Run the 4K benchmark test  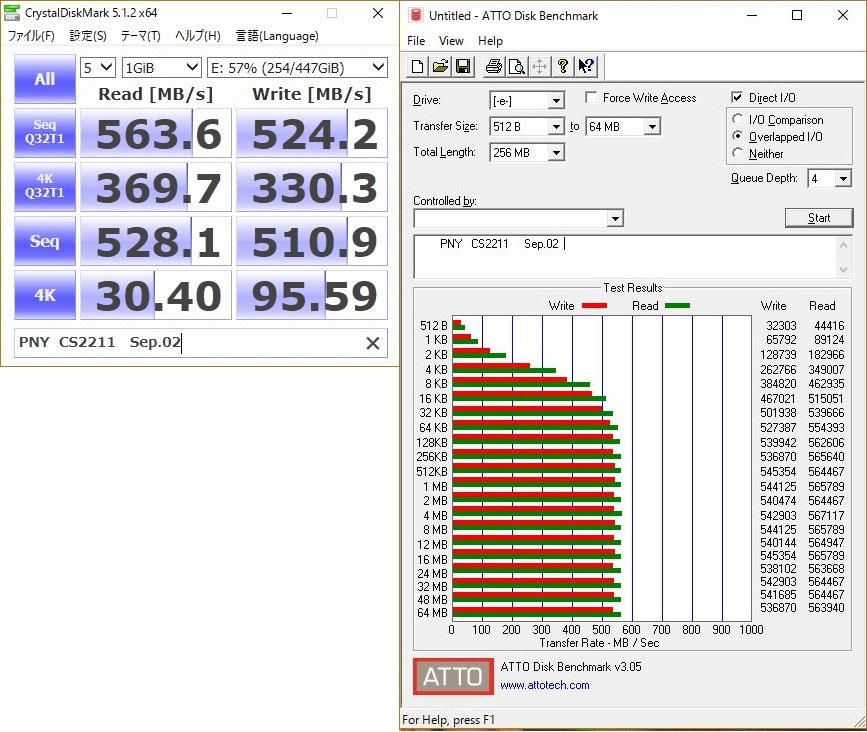[45, 295]
